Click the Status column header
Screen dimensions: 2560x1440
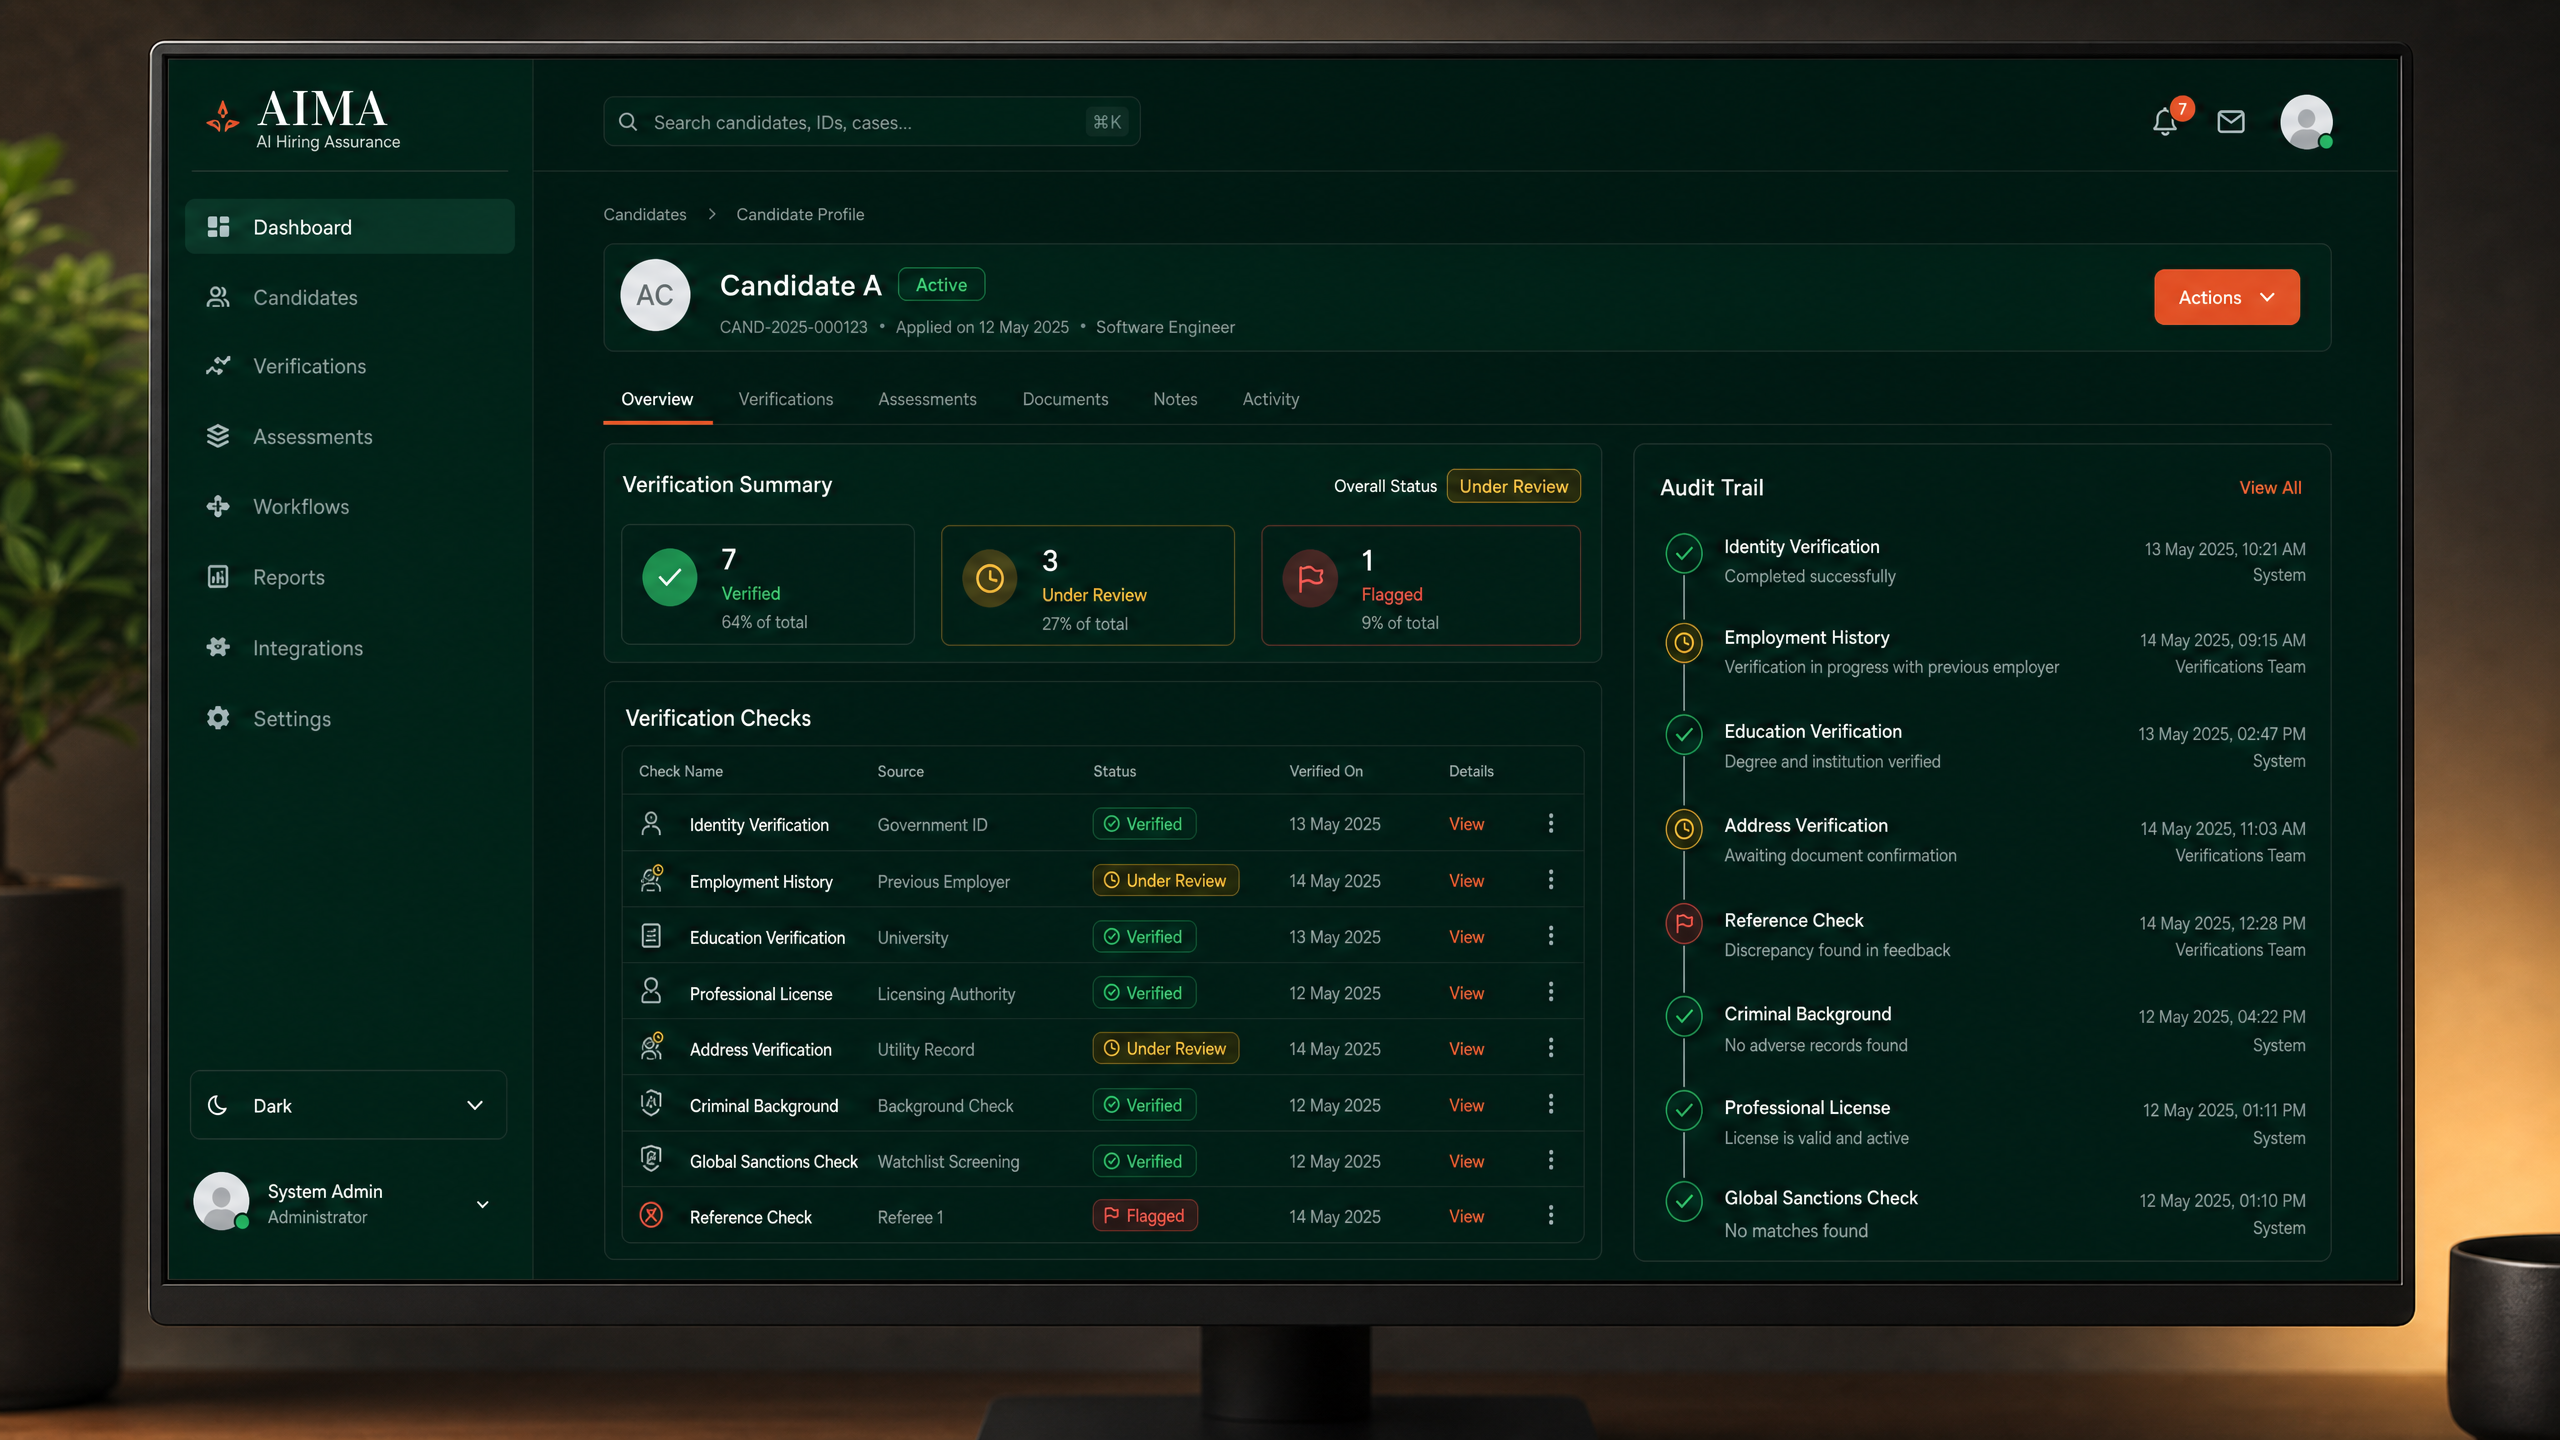pos(1114,771)
